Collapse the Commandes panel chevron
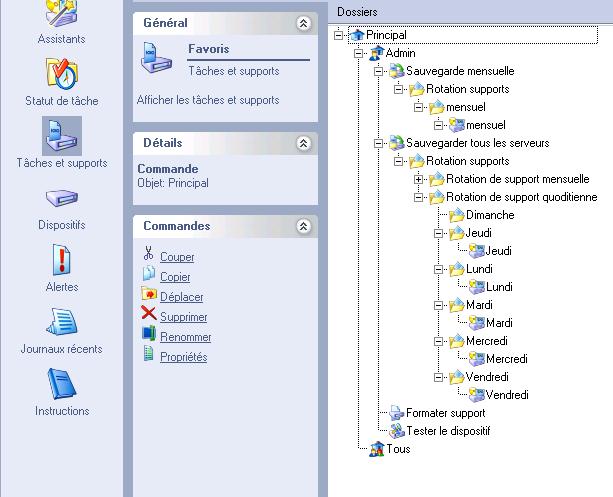Image resolution: width=613 pixels, height=497 pixels. [304, 227]
